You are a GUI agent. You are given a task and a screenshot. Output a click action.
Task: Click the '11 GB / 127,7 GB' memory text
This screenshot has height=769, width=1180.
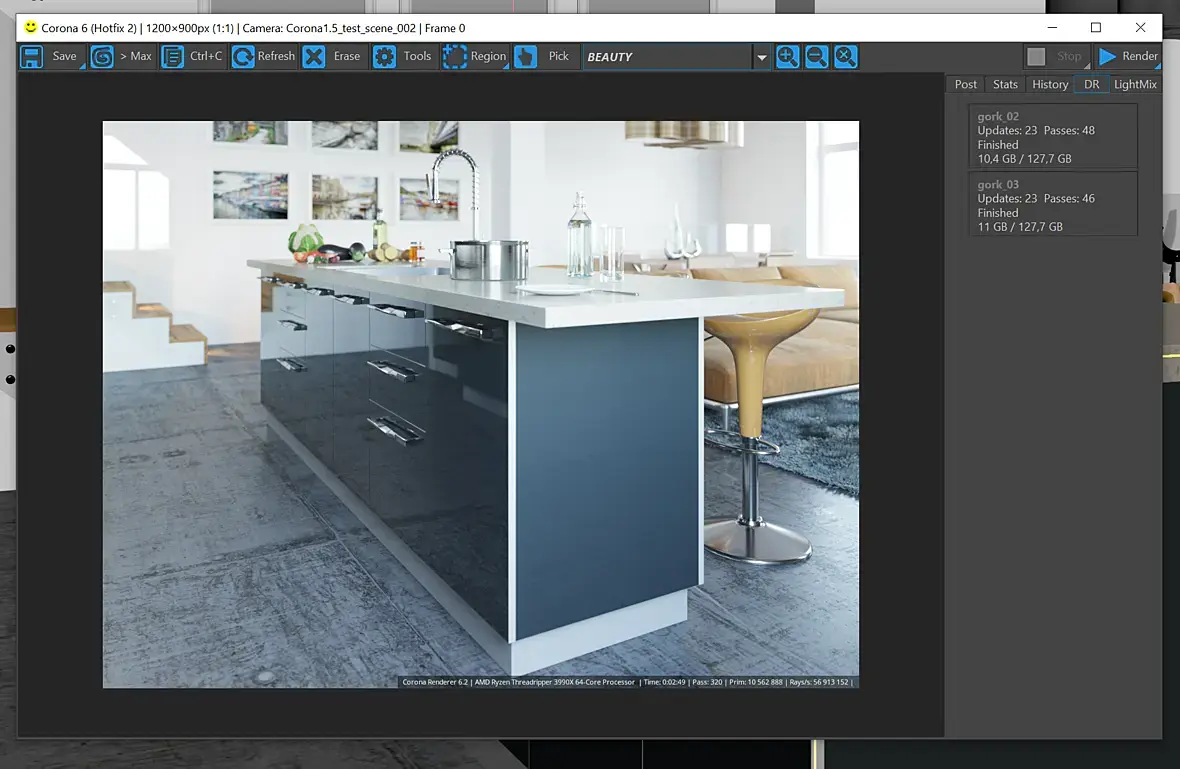click(x=1020, y=226)
